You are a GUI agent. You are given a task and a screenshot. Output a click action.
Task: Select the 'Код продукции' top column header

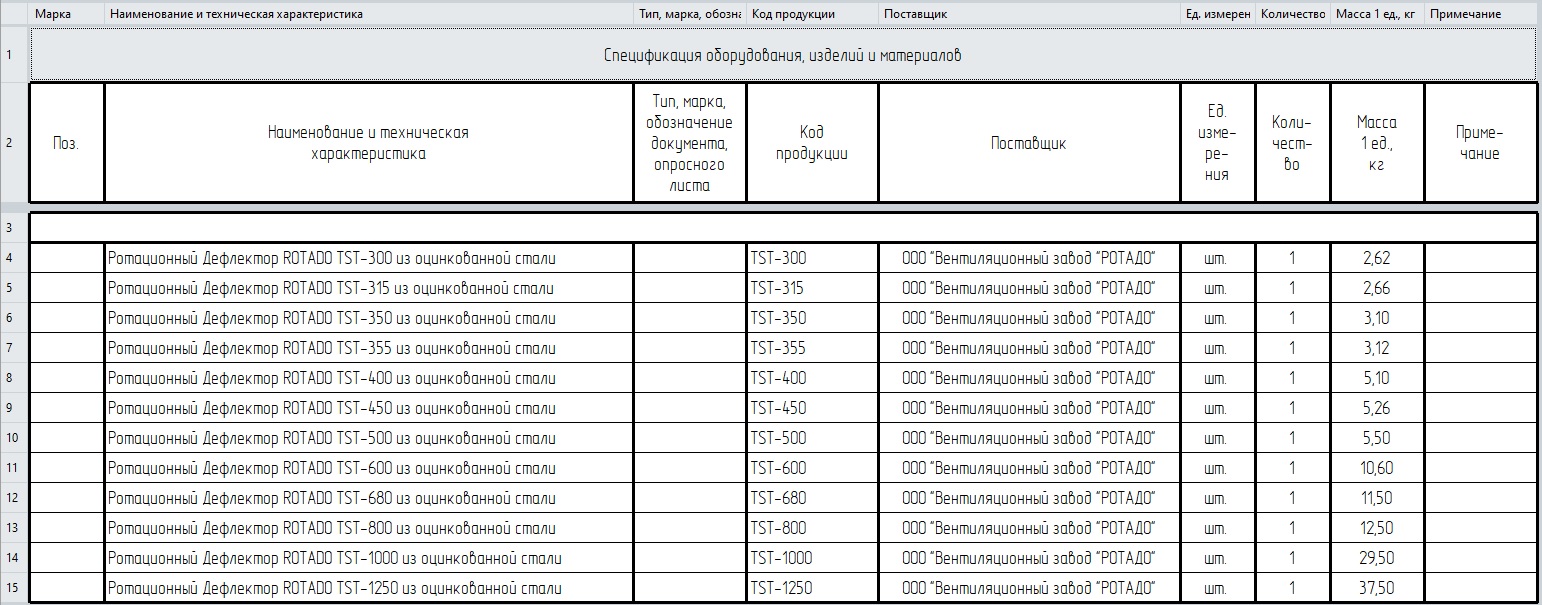pos(812,14)
